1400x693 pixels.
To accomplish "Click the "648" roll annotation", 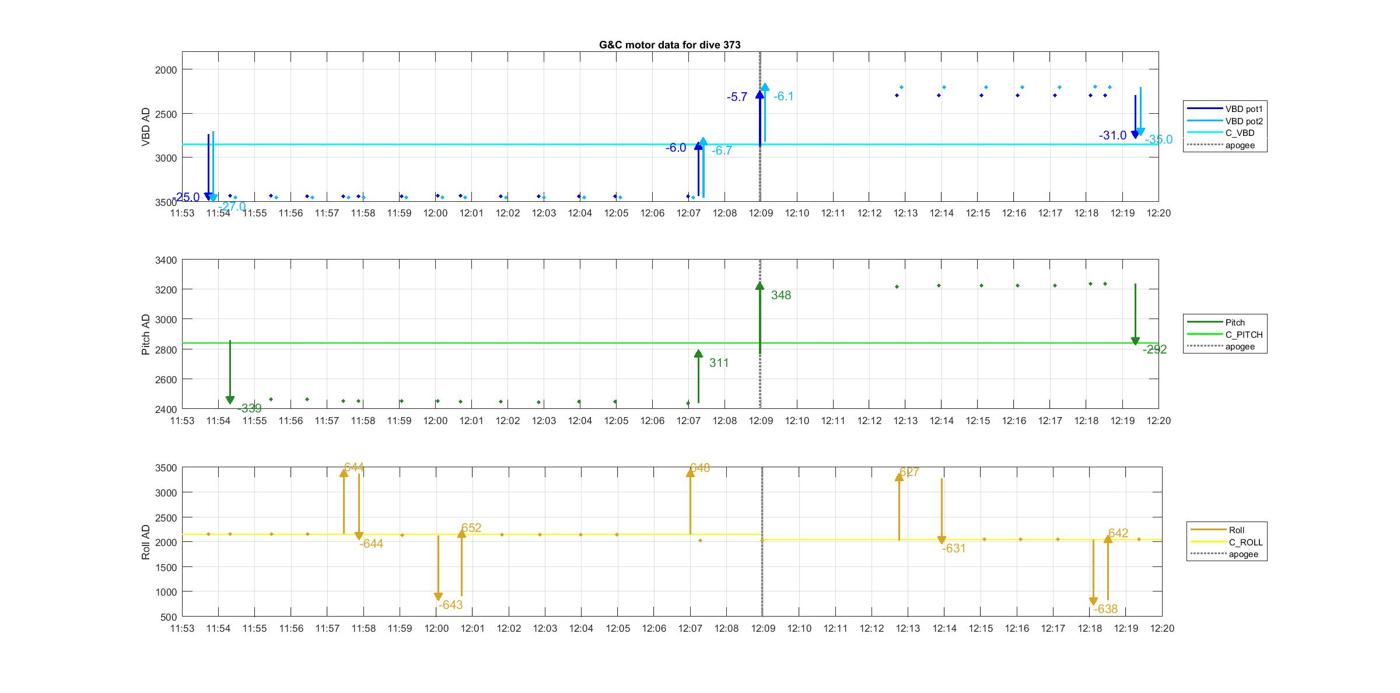I will (x=700, y=467).
